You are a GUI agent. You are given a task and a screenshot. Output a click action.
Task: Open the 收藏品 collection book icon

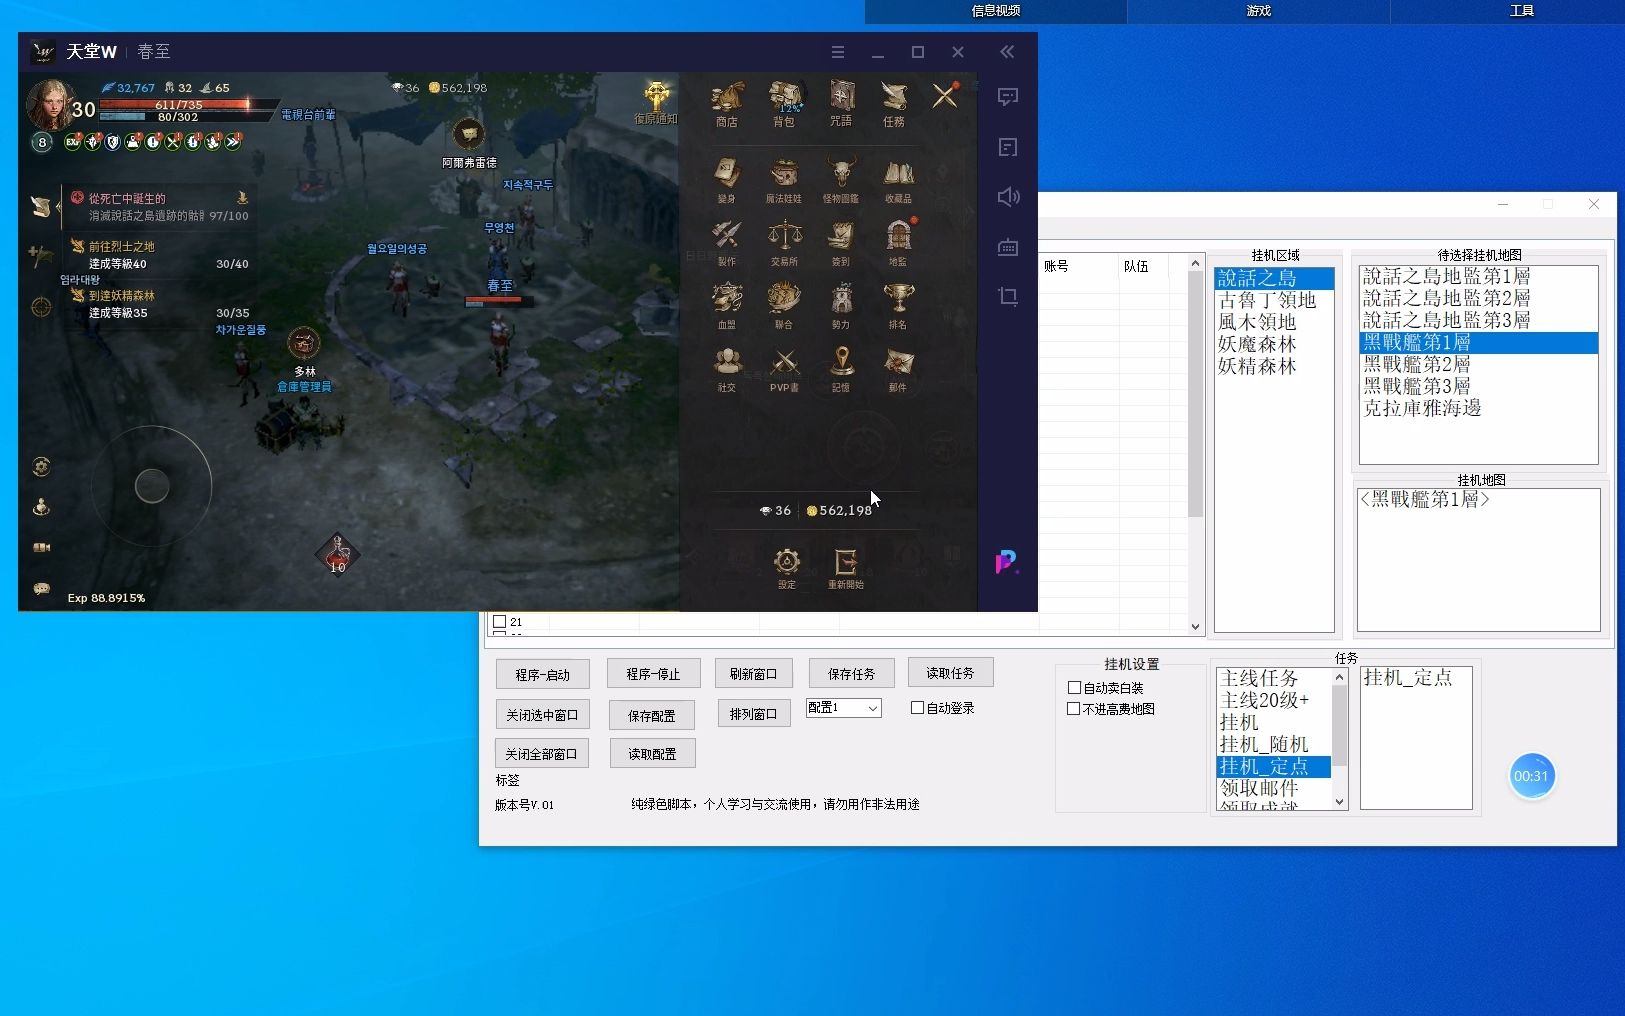[898, 179]
